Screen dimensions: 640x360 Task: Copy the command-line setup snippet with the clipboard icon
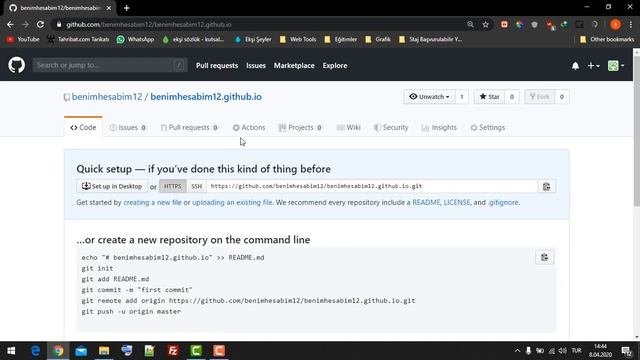click(544, 258)
